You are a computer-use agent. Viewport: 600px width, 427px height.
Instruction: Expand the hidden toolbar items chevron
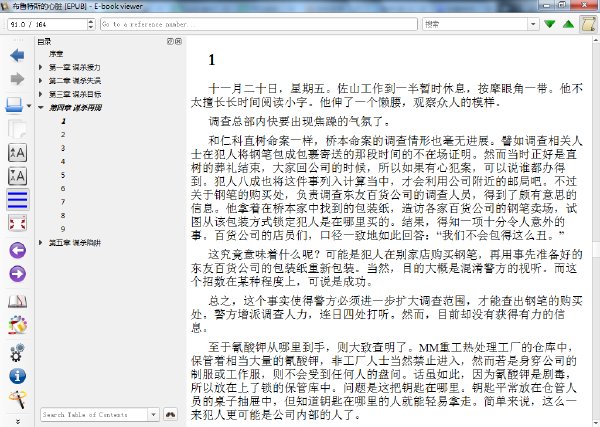(18, 421)
